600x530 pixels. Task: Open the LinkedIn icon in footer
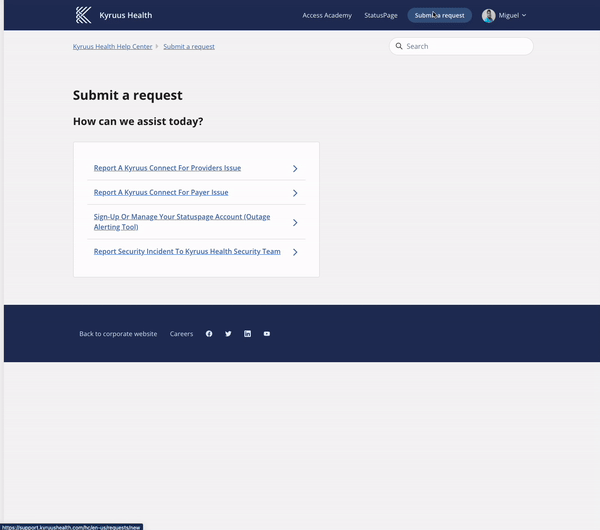pyautogui.click(x=248, y=334)
